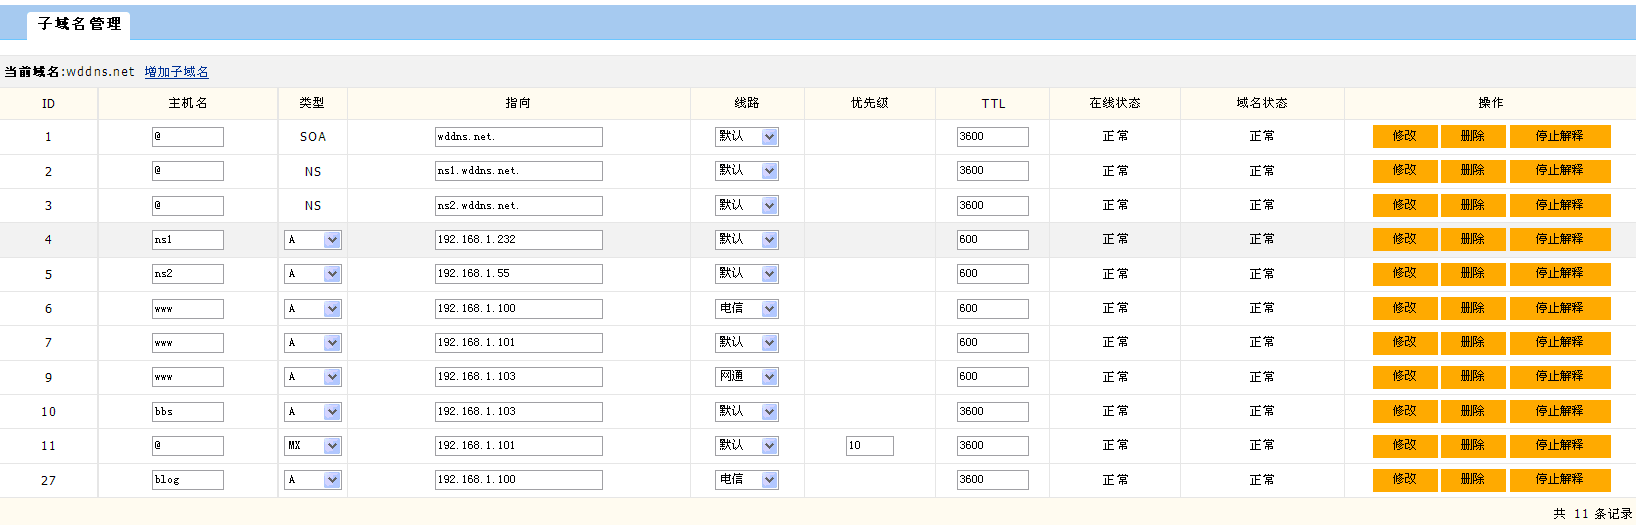Open type dropdown for ns1 record
Image resolution: width=1636 pixels, height=525 pixels.
click(313, 240)
